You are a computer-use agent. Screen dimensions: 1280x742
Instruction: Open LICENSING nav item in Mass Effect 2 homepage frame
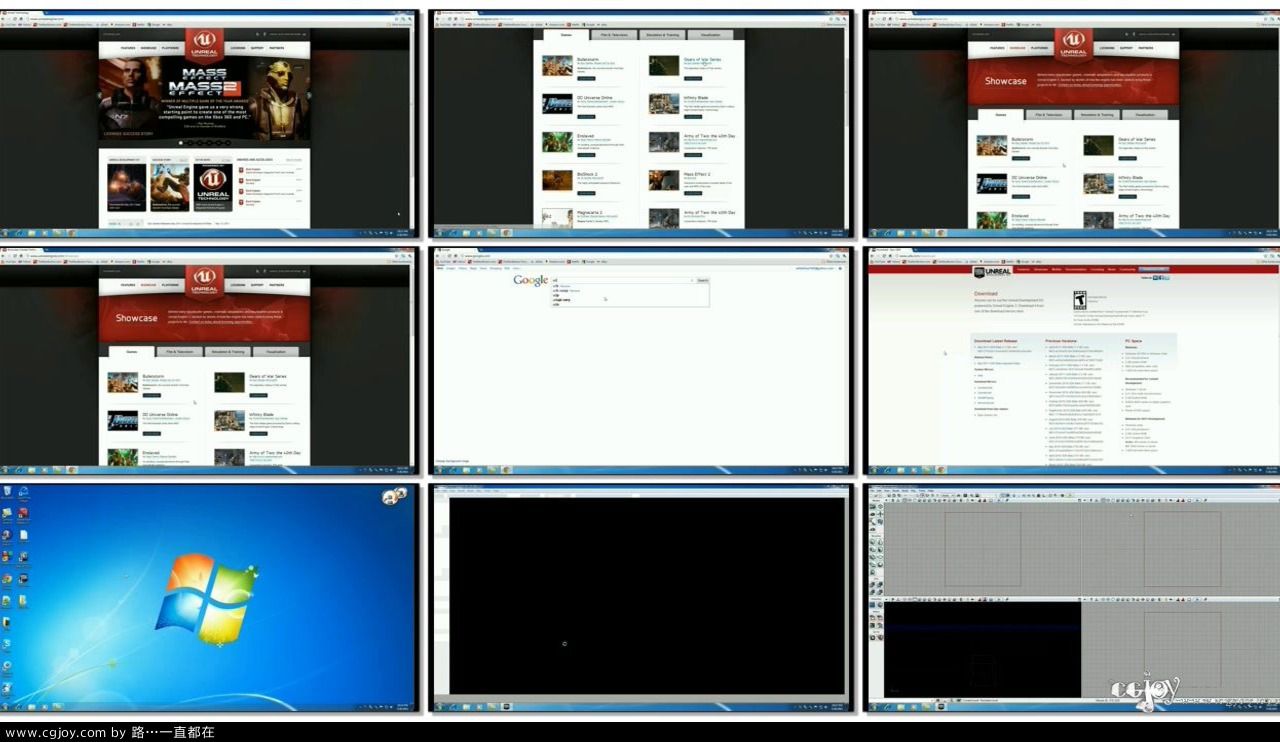237,47
